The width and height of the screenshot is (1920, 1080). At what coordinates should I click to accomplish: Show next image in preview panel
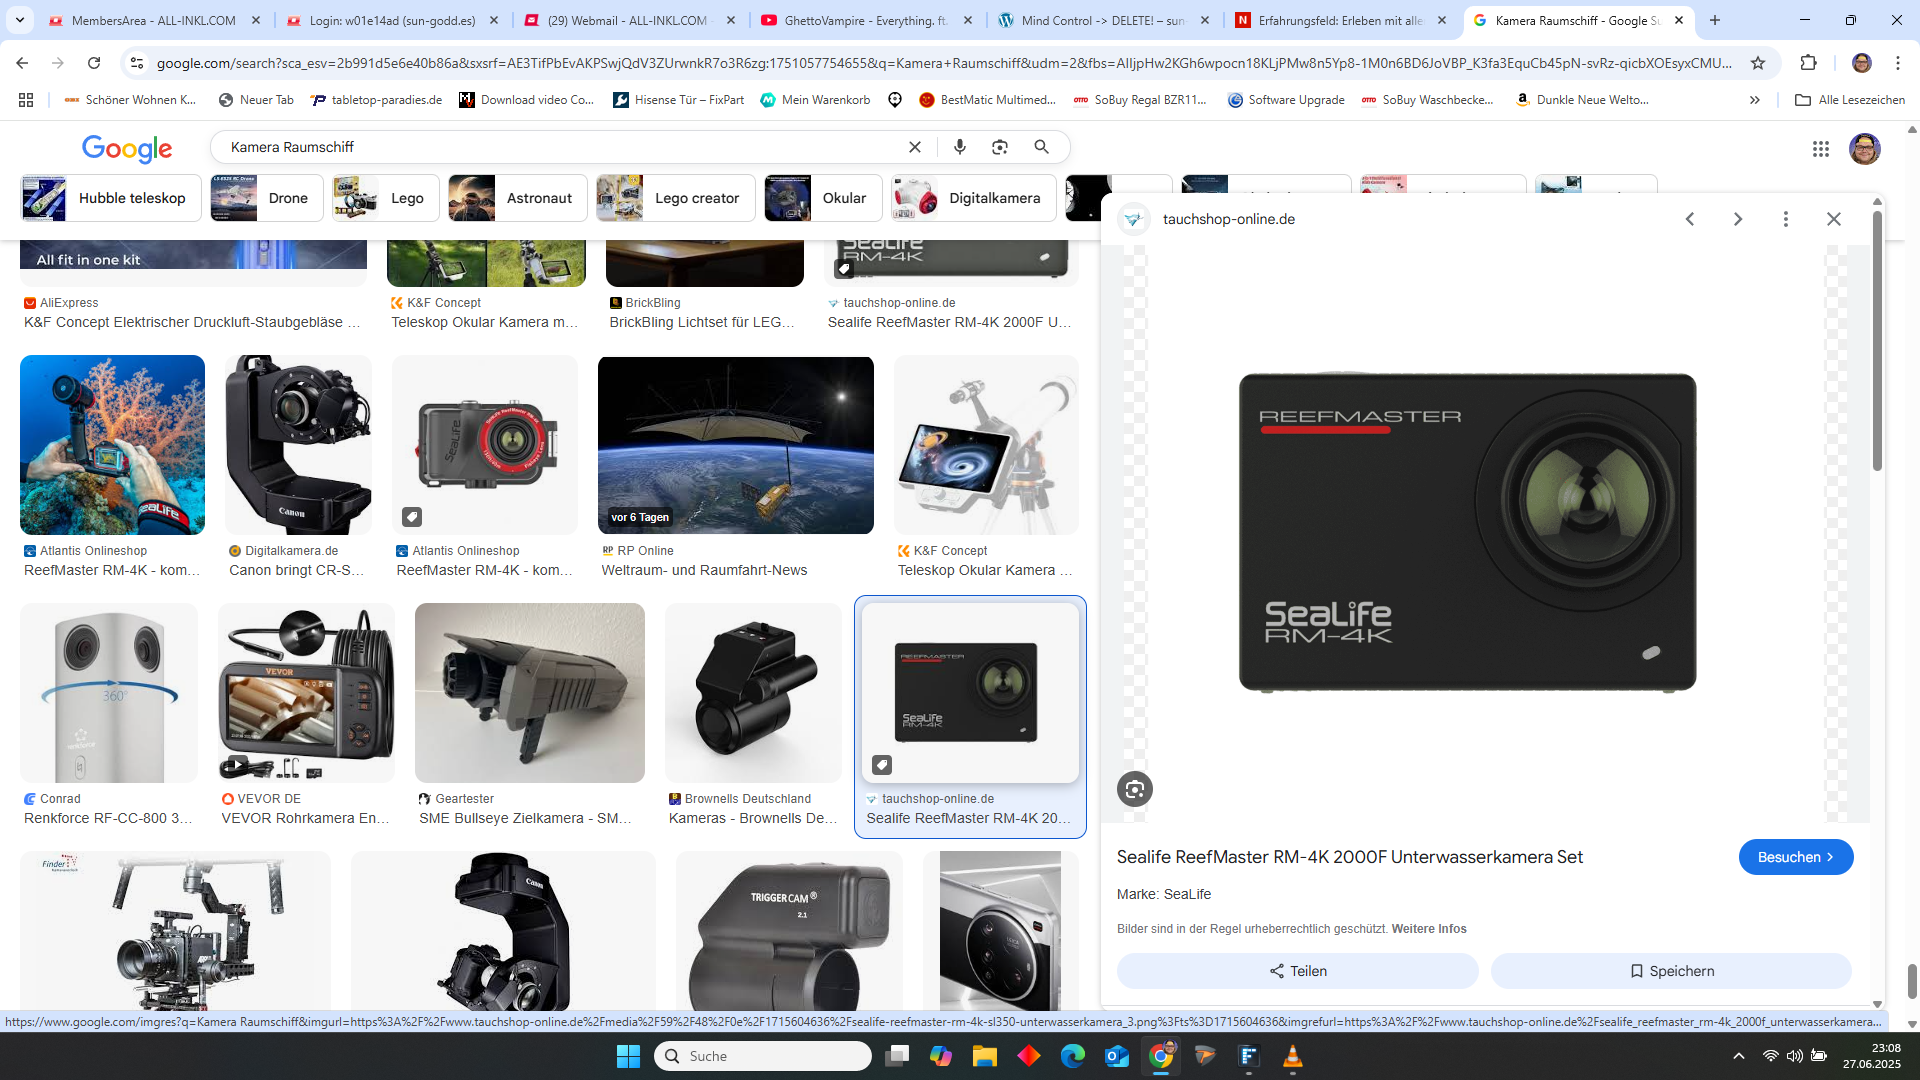tap(1738, 219)
